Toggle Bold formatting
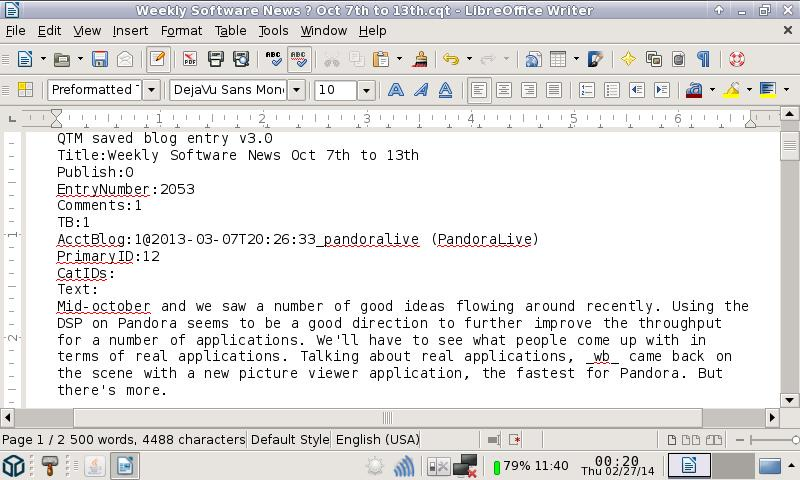This screenshot has width=800, height=480. pos(396,90)
